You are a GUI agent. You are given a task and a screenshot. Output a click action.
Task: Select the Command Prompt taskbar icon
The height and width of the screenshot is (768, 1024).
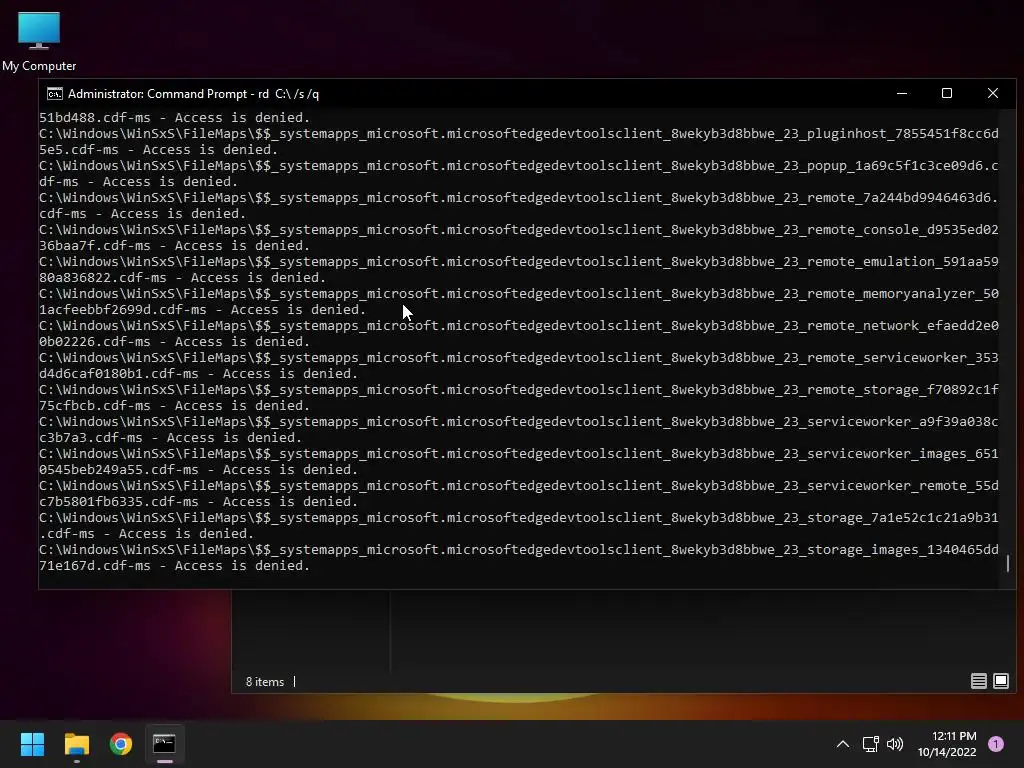pyautogui.click(x=165, y=744)
